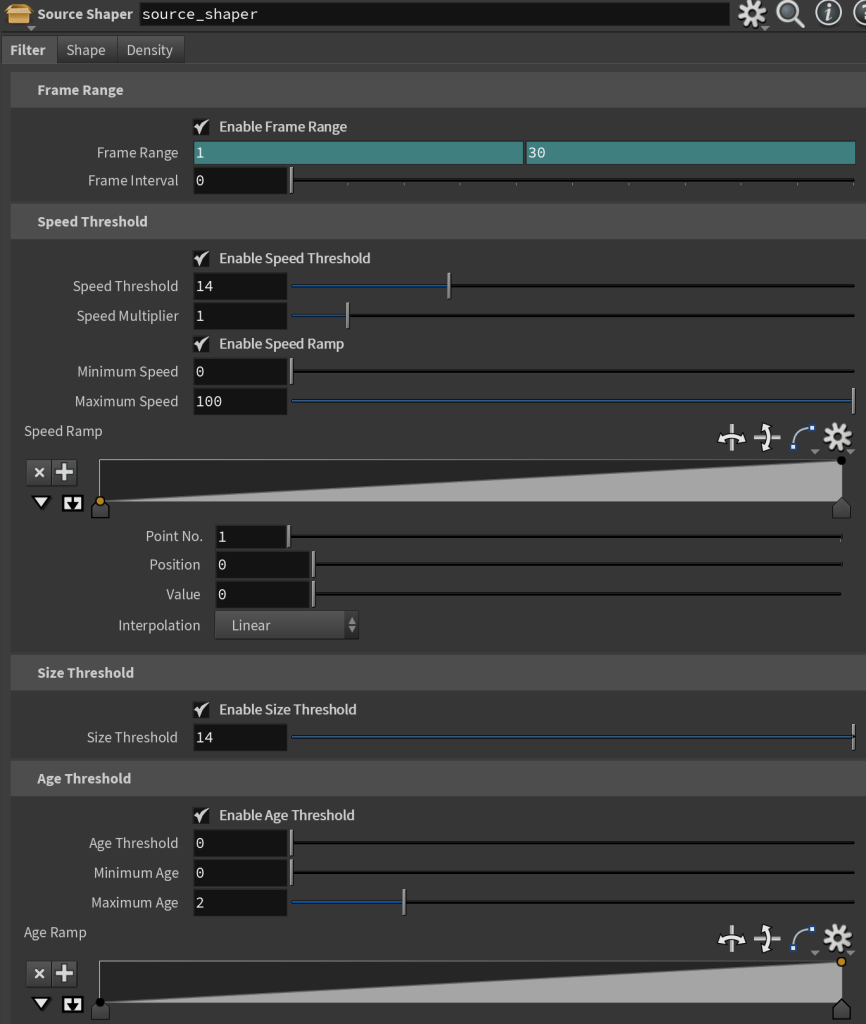Image resolution: width=866 pixels, height=1024 pixels.
Task: Reverse the Speed Ramp domain
Action: pos(732,437)
